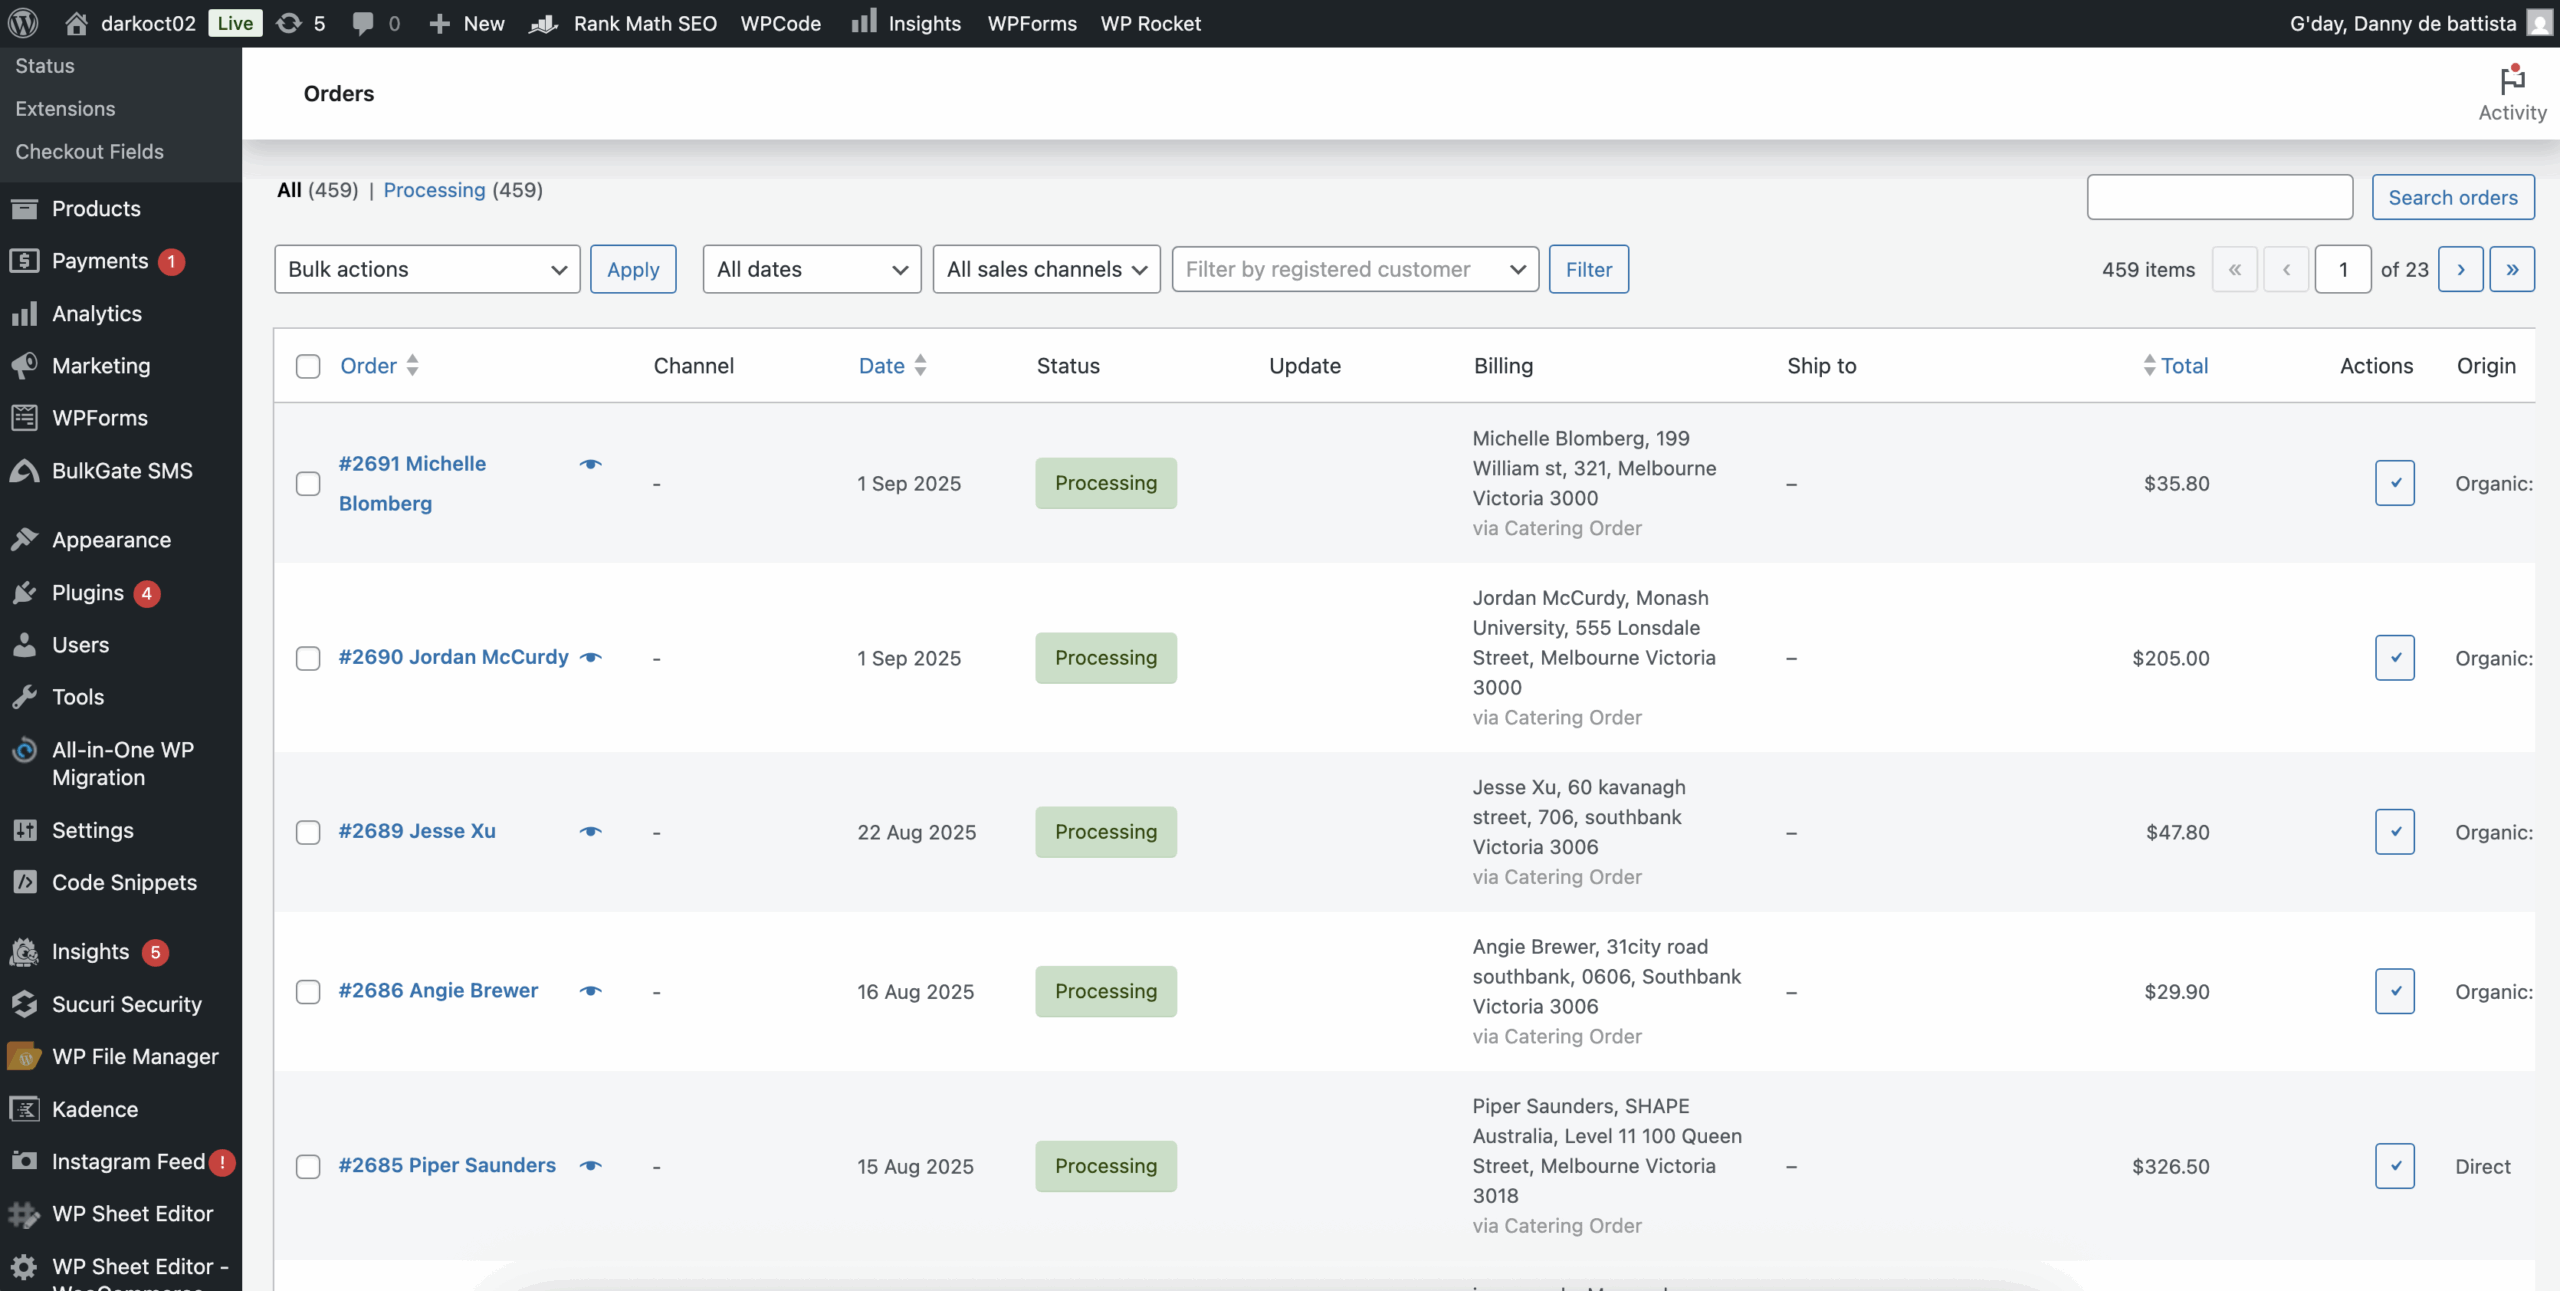The height and width of the screenshot is (1291, 2560).
Task: Open comments bubble icon in admin bar
Action: [363, 23]
